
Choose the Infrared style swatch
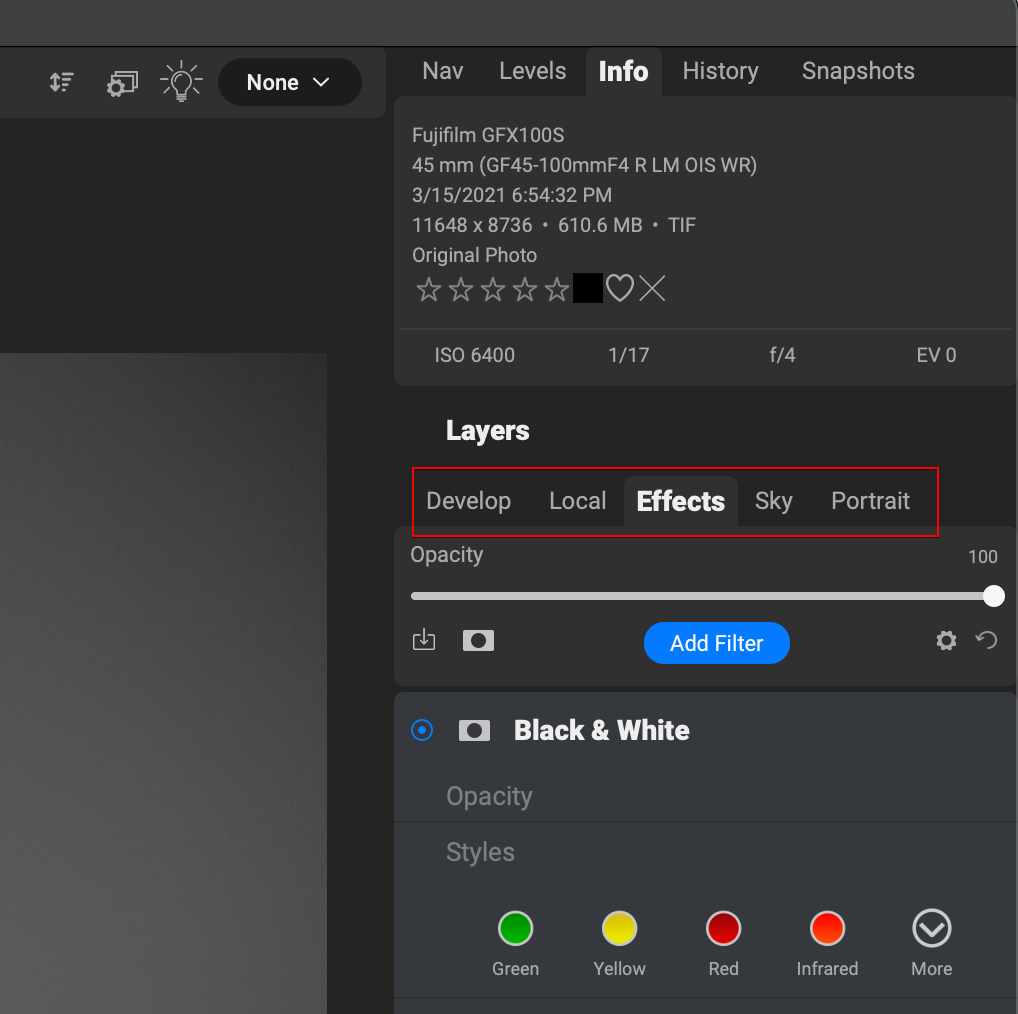[827, 929]
